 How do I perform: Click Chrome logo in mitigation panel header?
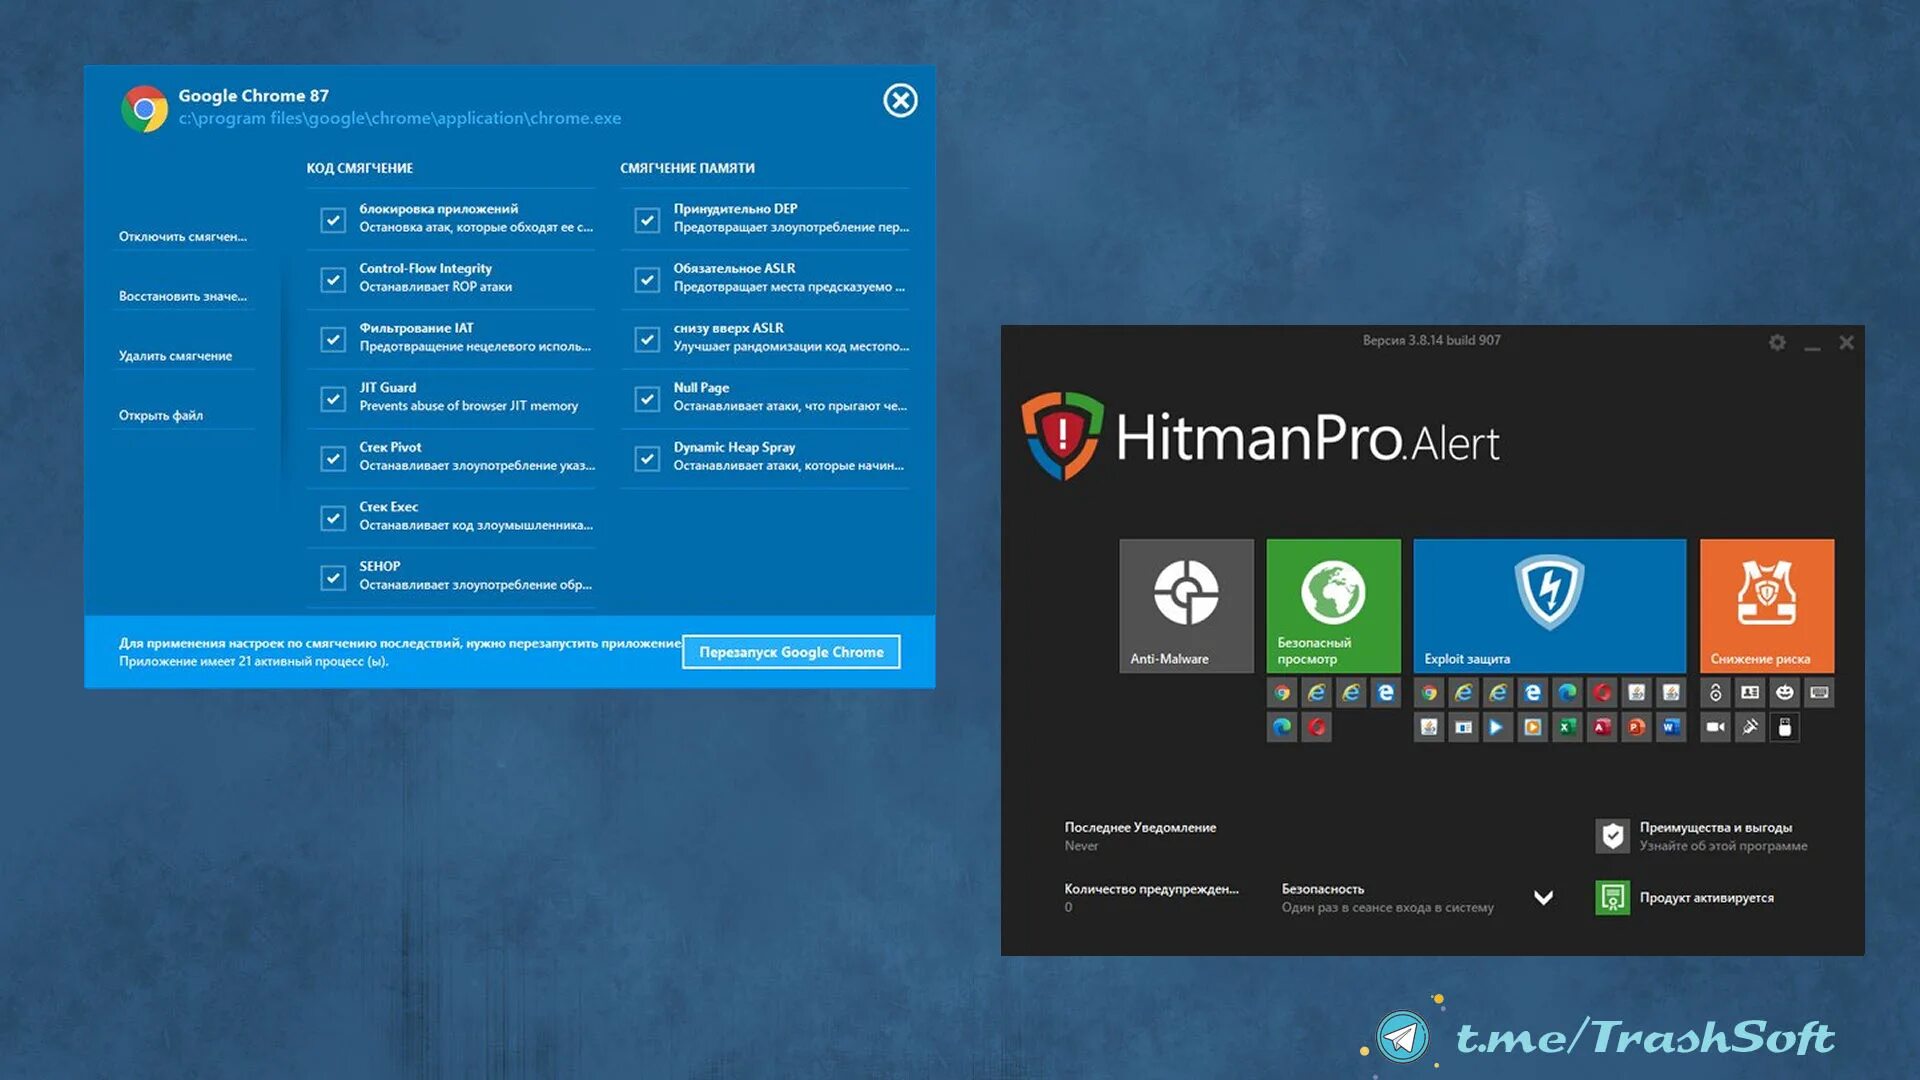coord(145,108)
